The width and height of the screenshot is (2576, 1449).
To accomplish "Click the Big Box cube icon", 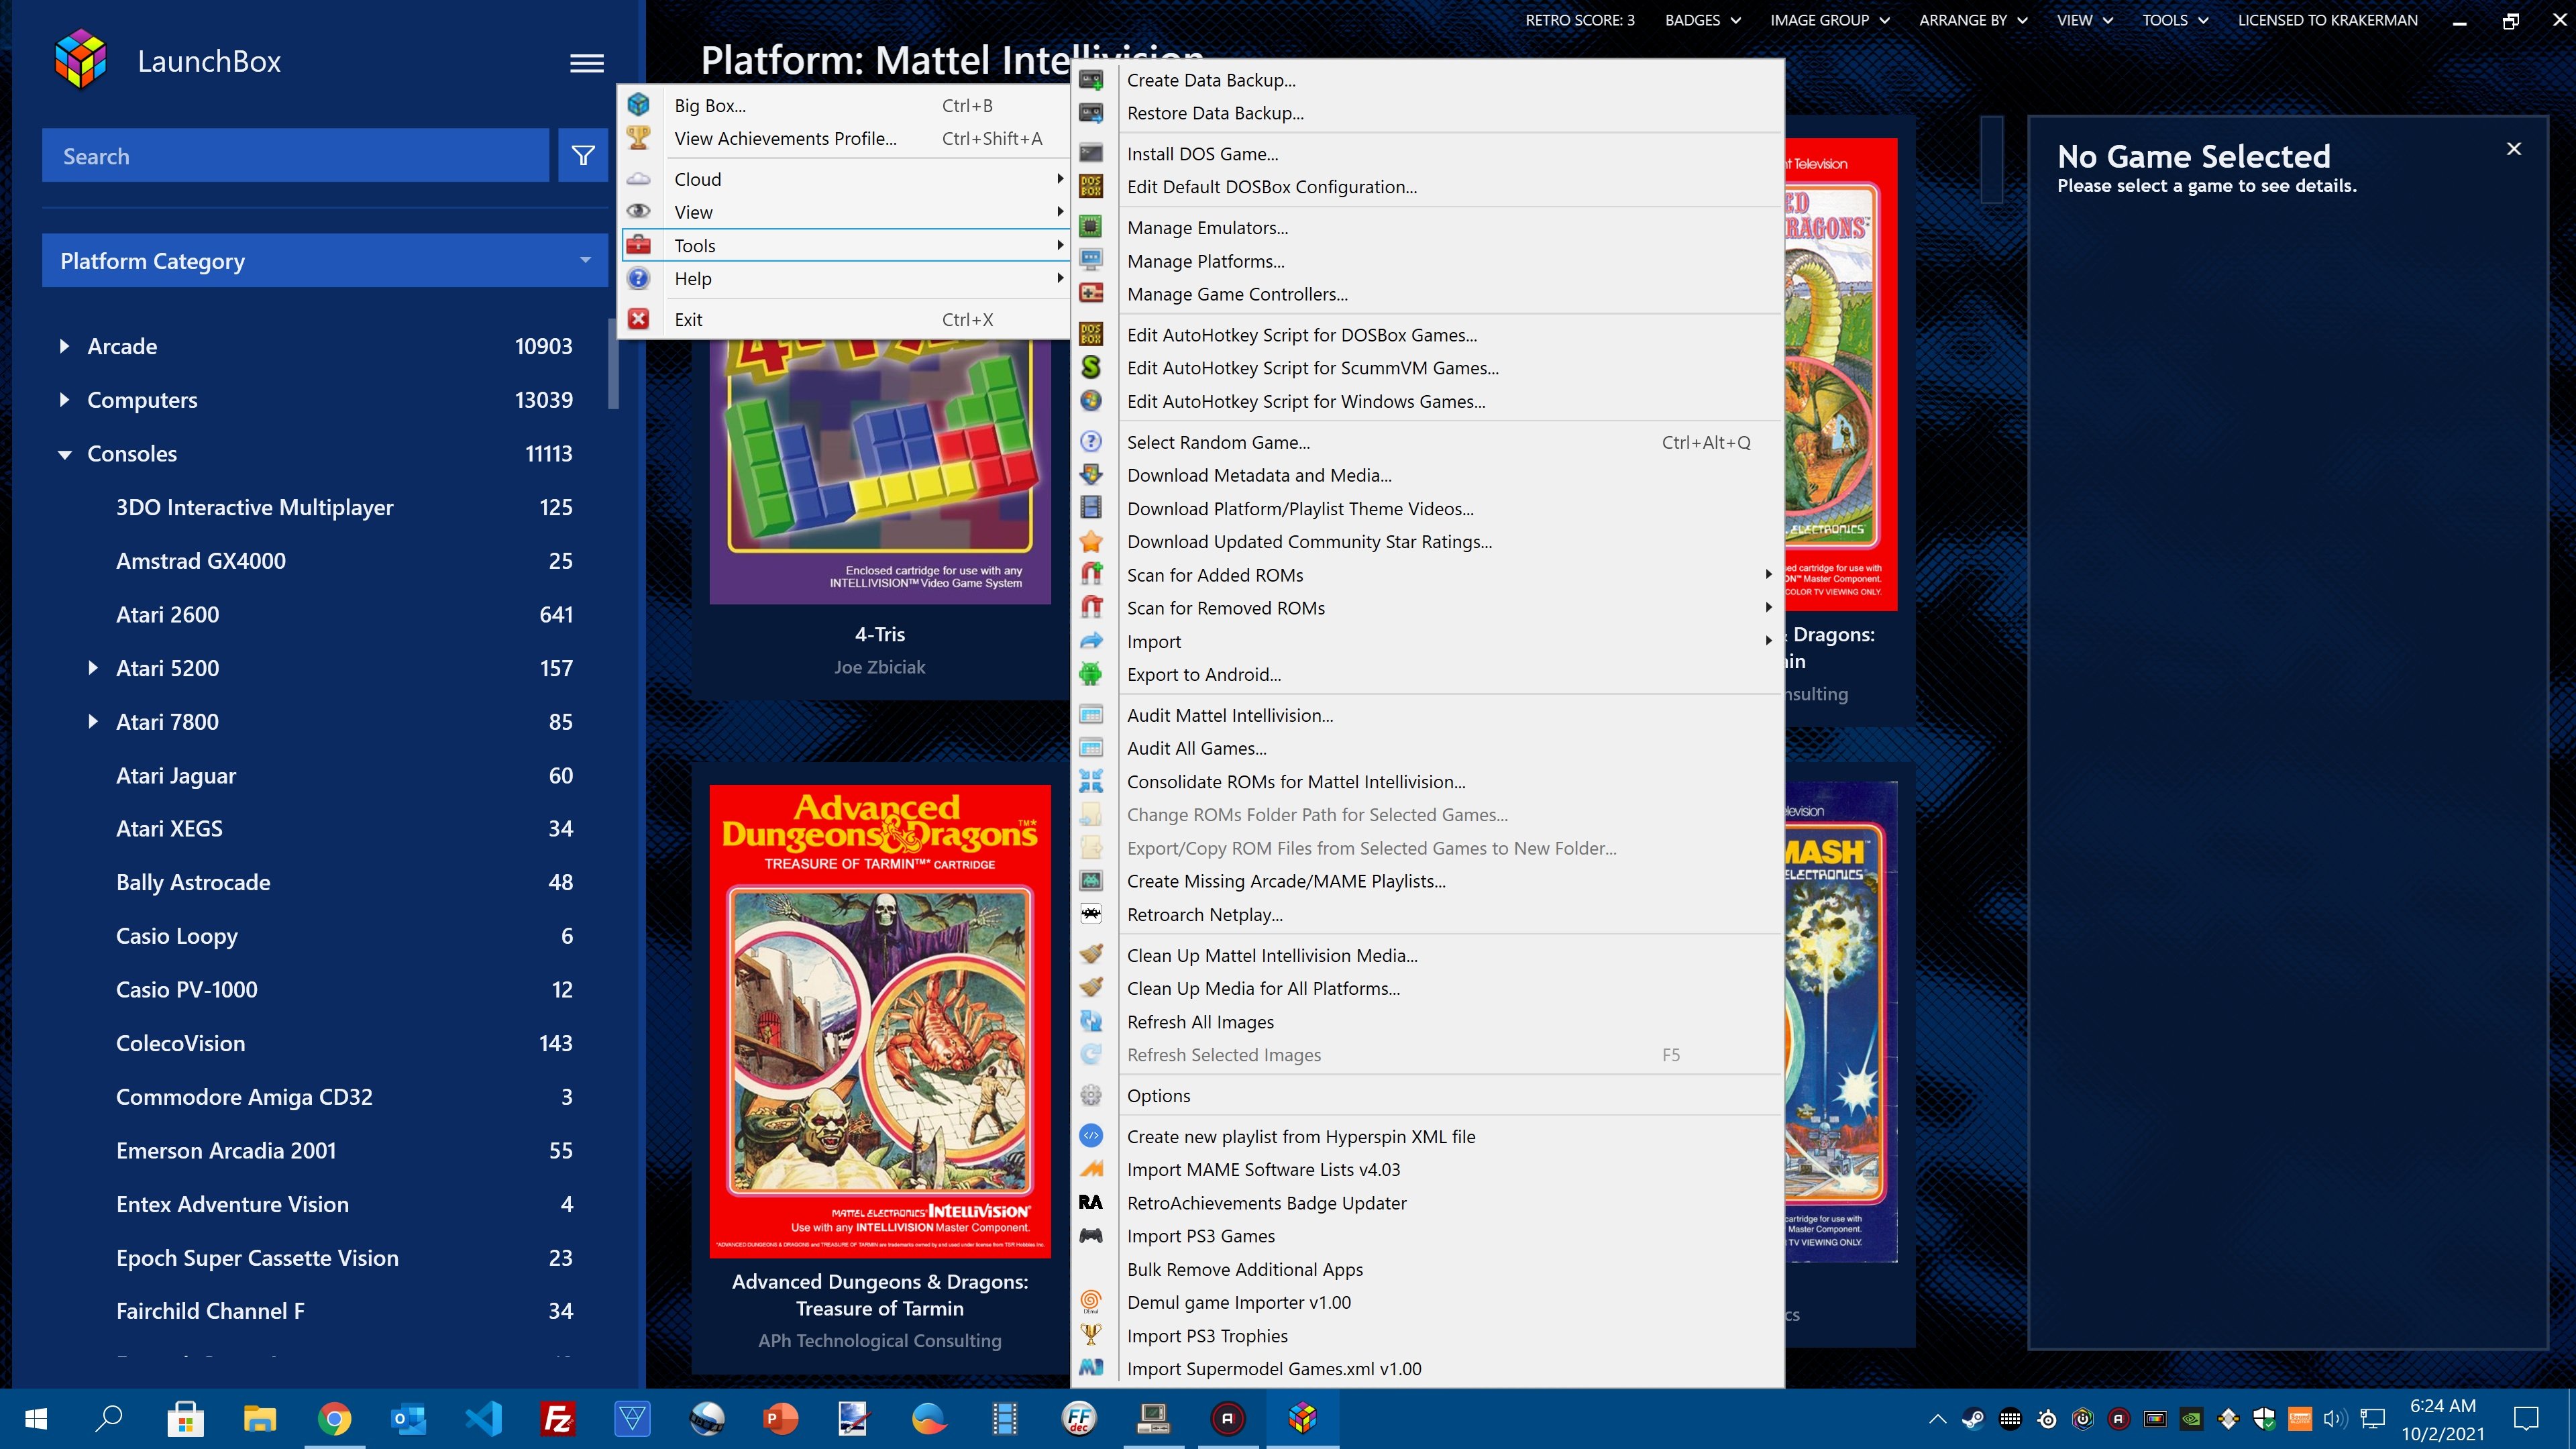I will [x=639, y=105].
